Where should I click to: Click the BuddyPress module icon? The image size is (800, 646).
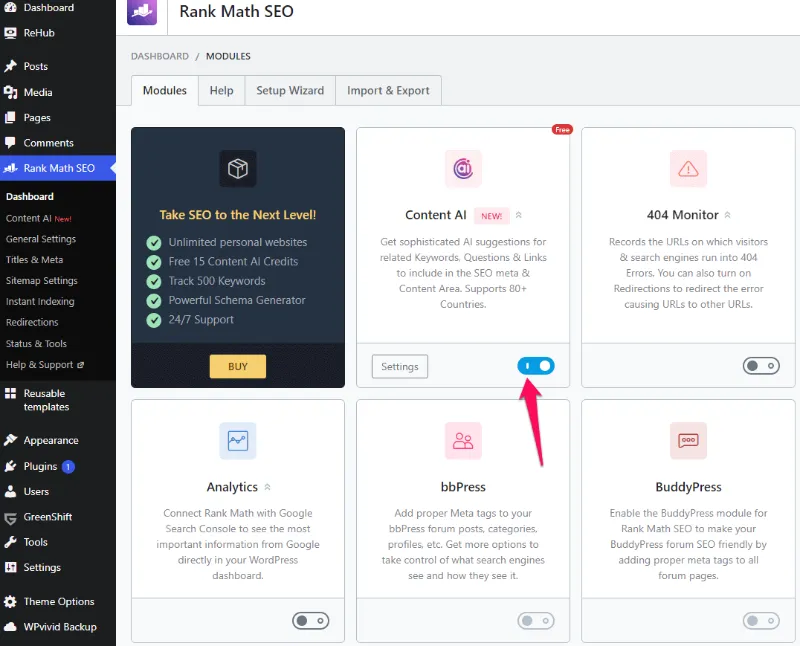point(688,440)
